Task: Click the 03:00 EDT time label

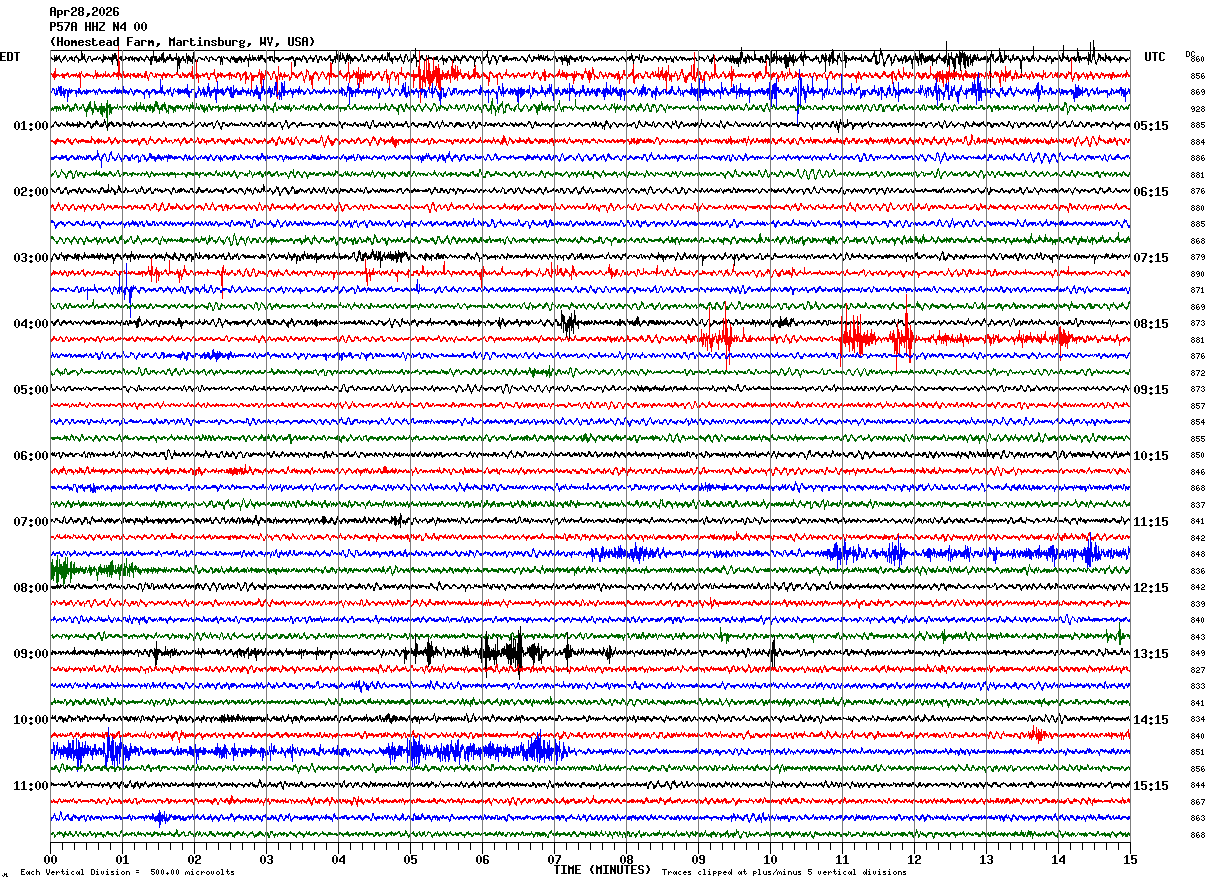Action: [31, 258]
